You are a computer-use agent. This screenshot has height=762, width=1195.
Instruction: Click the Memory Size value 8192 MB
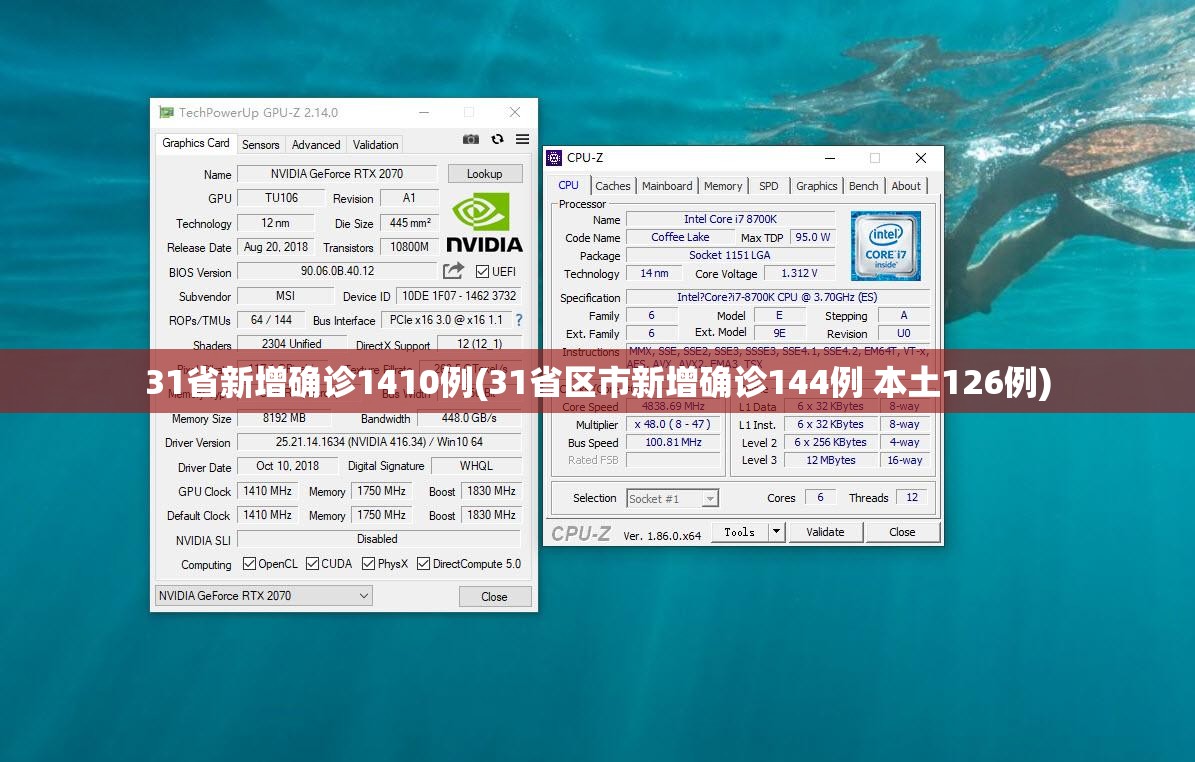pos(284,418)
